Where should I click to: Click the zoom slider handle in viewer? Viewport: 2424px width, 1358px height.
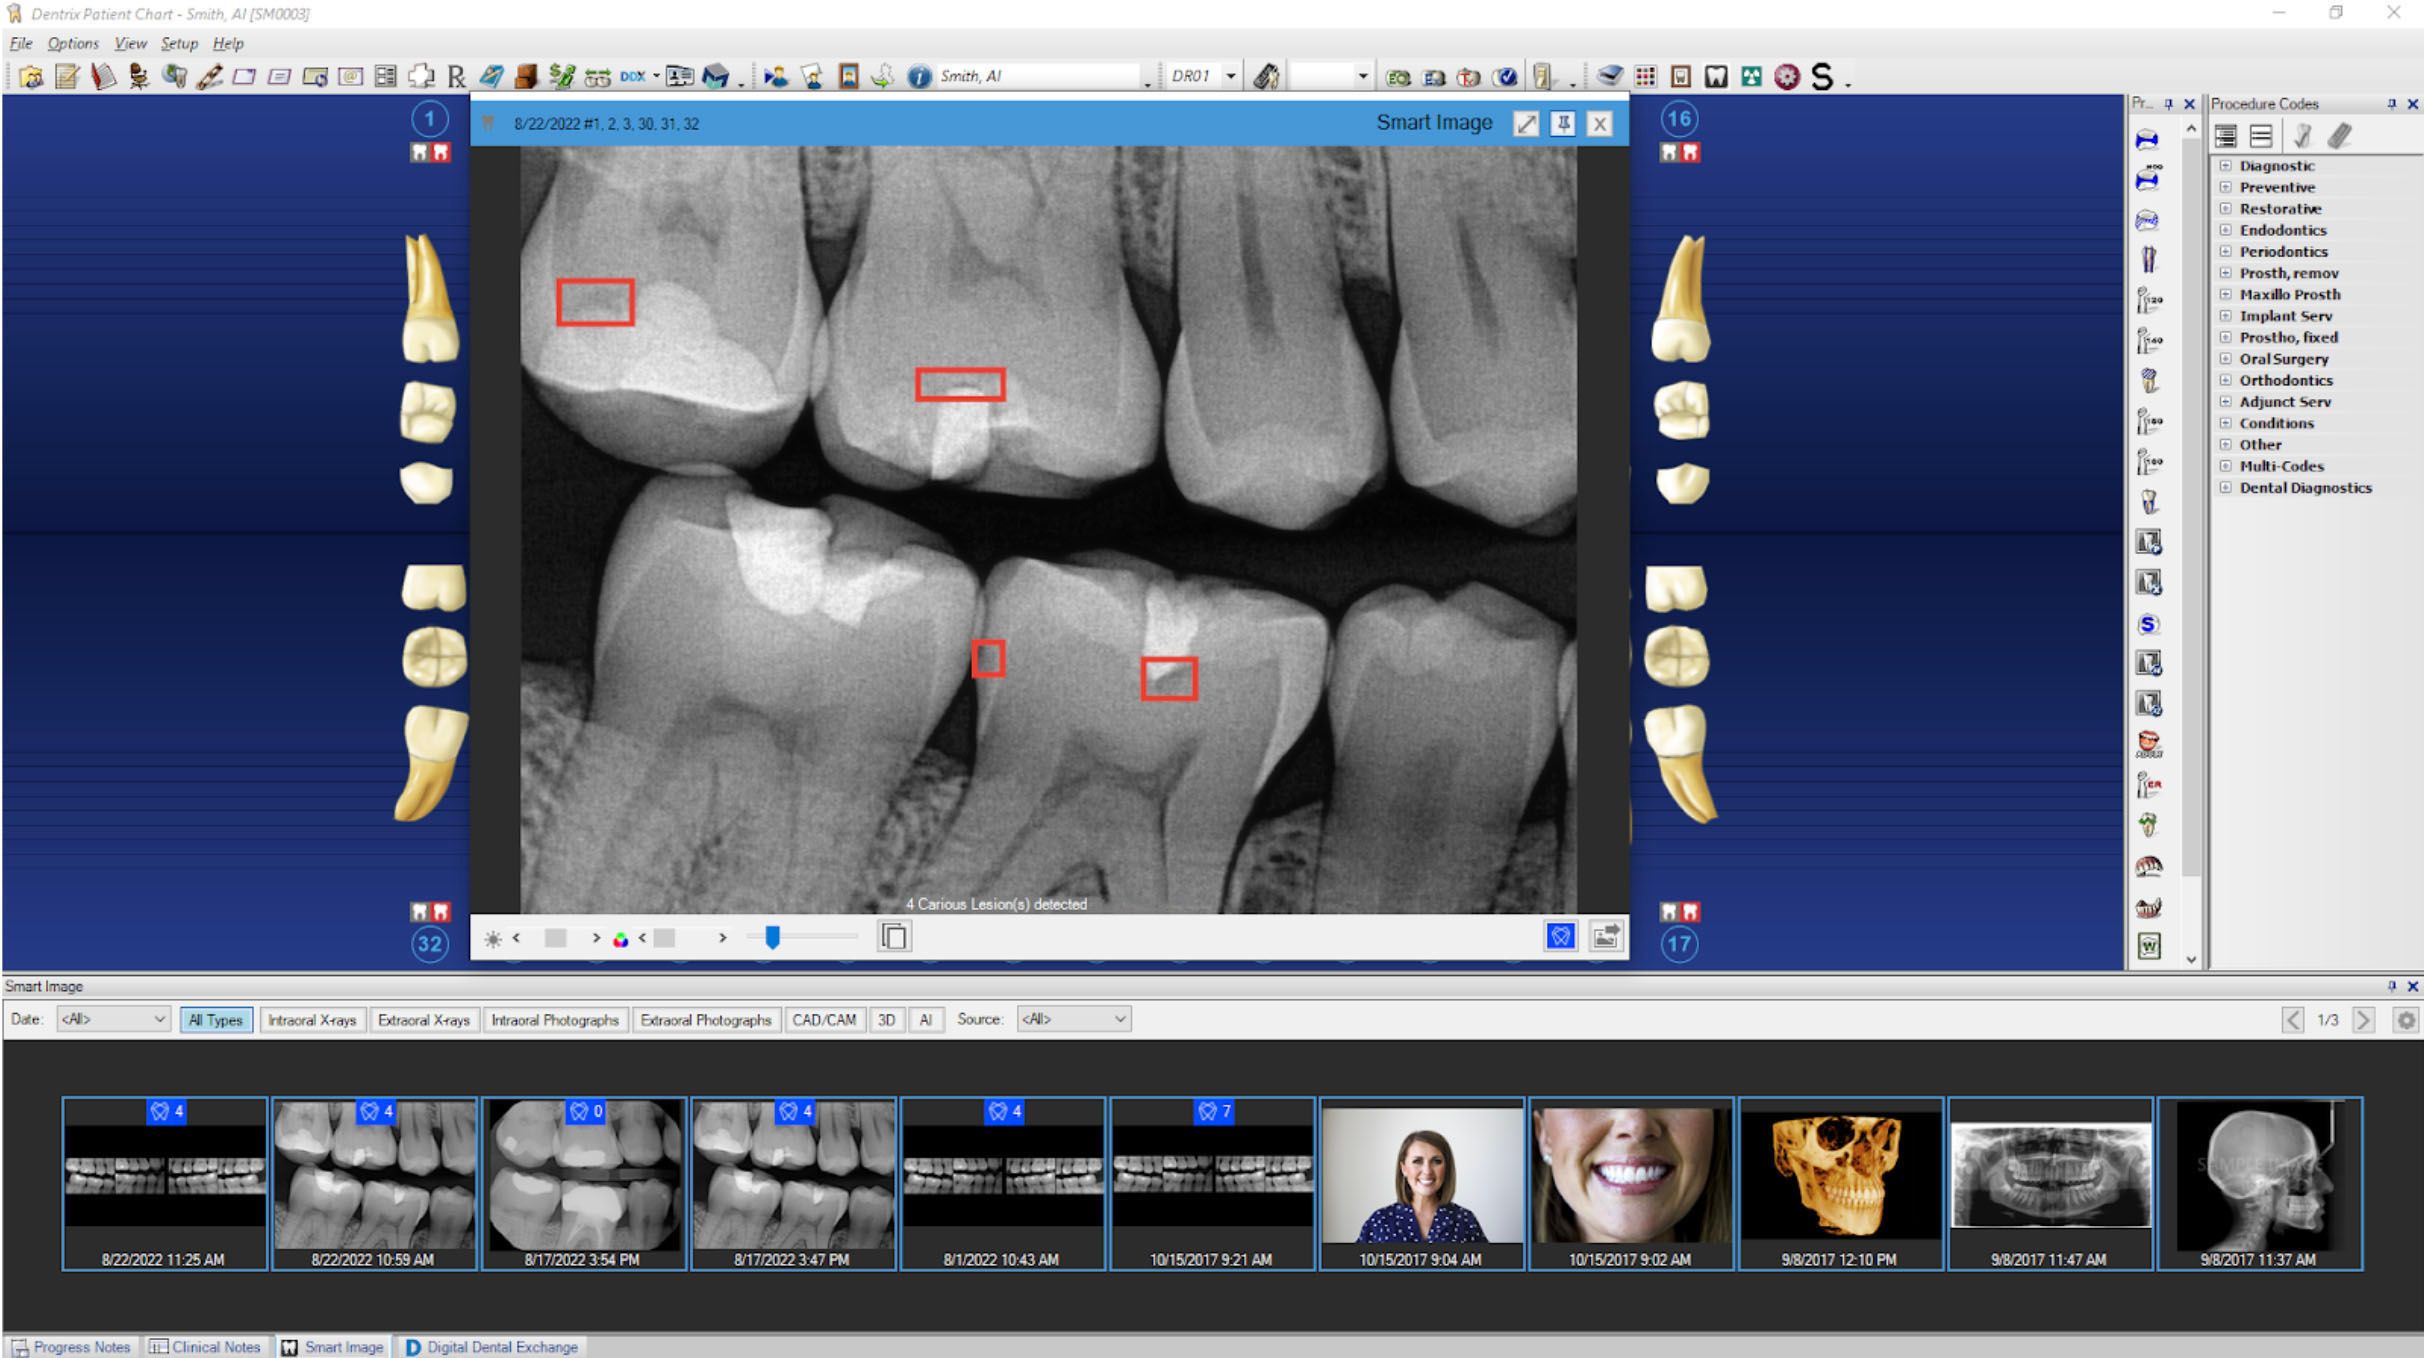pyautogui.click(x=772, y=937)
